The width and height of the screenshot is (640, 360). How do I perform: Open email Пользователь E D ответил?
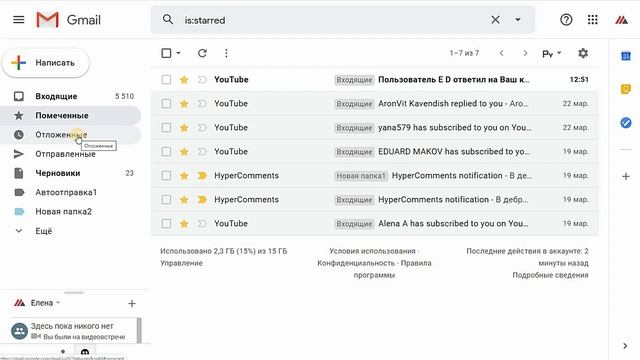[x=453, y=80]
